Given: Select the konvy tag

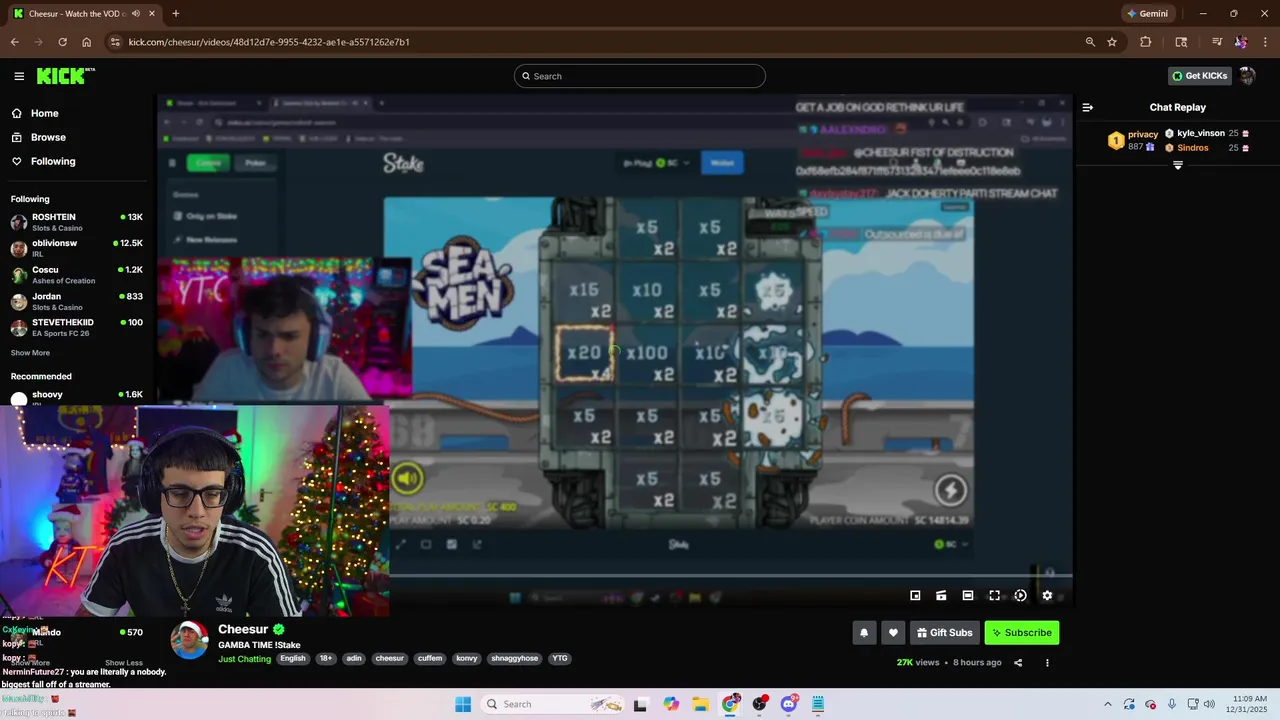Looking at the screenshot, I should pos(467,658).
